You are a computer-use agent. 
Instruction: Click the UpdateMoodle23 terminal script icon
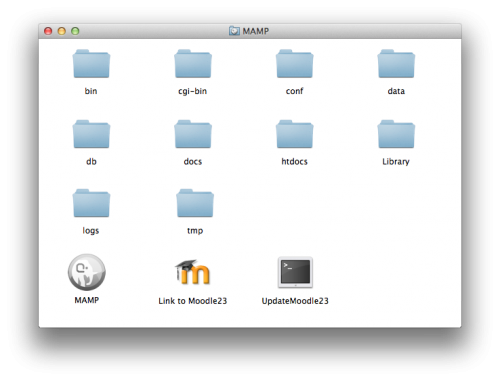[x=295, y=272]
